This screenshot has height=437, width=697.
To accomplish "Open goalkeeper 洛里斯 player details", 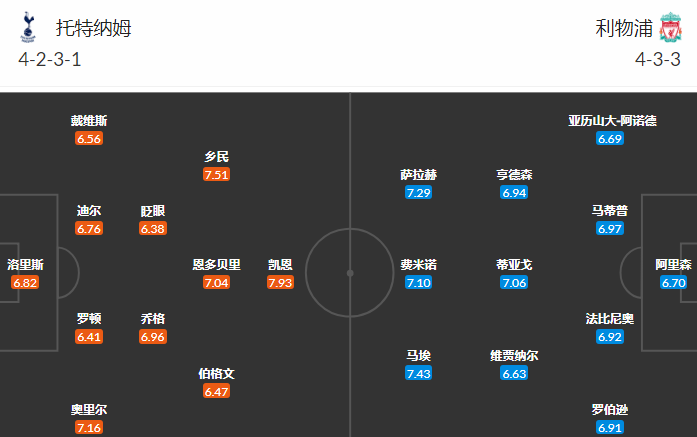I will pyautogui.click(x=25, y=265).
